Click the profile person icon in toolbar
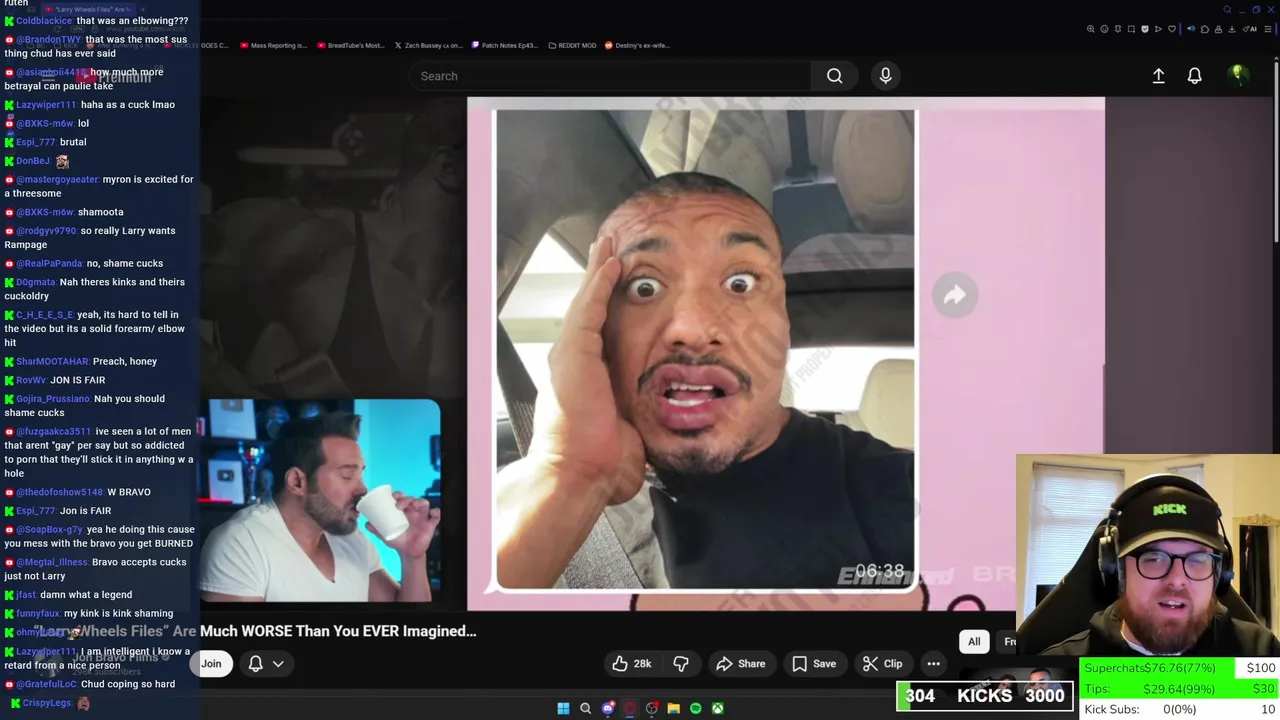1280x720 pixels. point(1218,29)
